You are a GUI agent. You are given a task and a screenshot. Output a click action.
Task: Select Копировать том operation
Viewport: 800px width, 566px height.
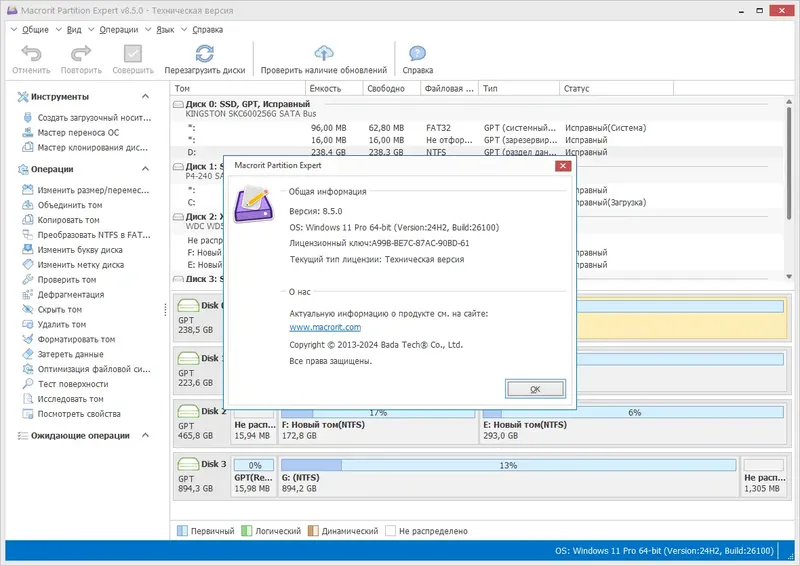coord(61,220)
